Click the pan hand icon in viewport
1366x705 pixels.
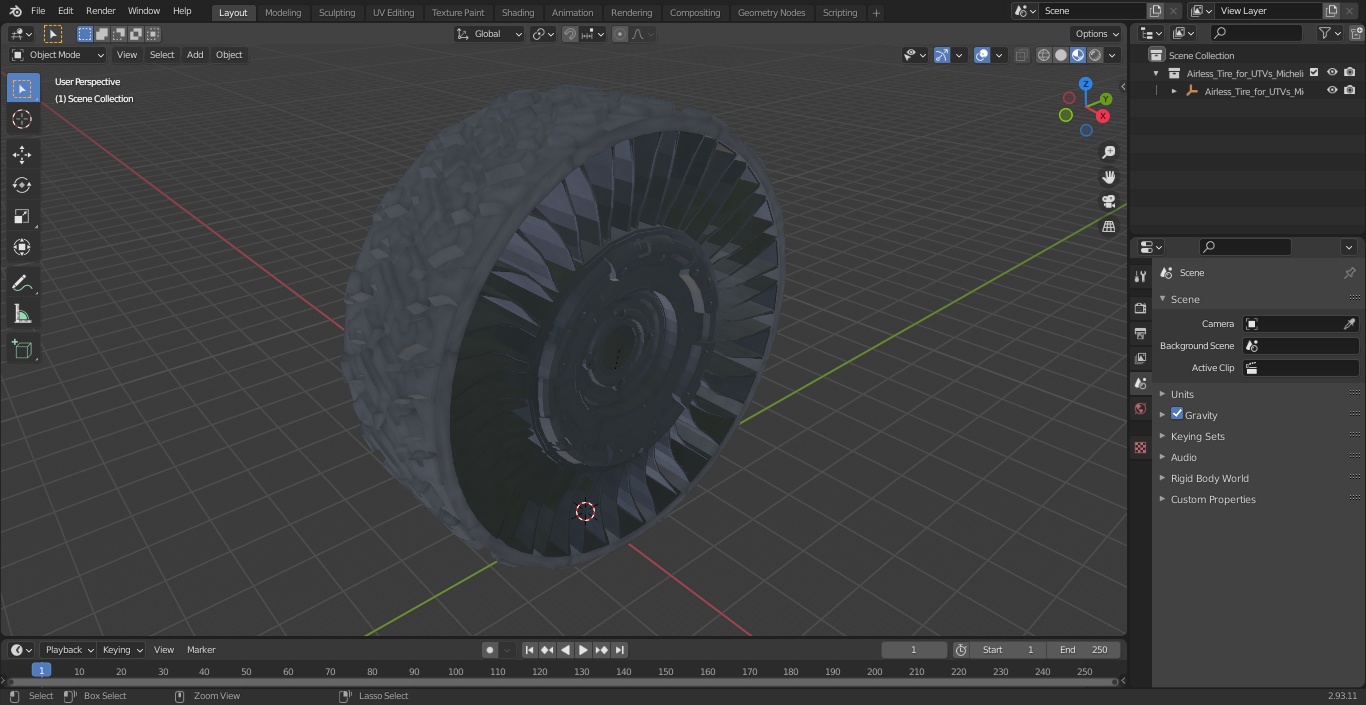[x=1108, y=177]
